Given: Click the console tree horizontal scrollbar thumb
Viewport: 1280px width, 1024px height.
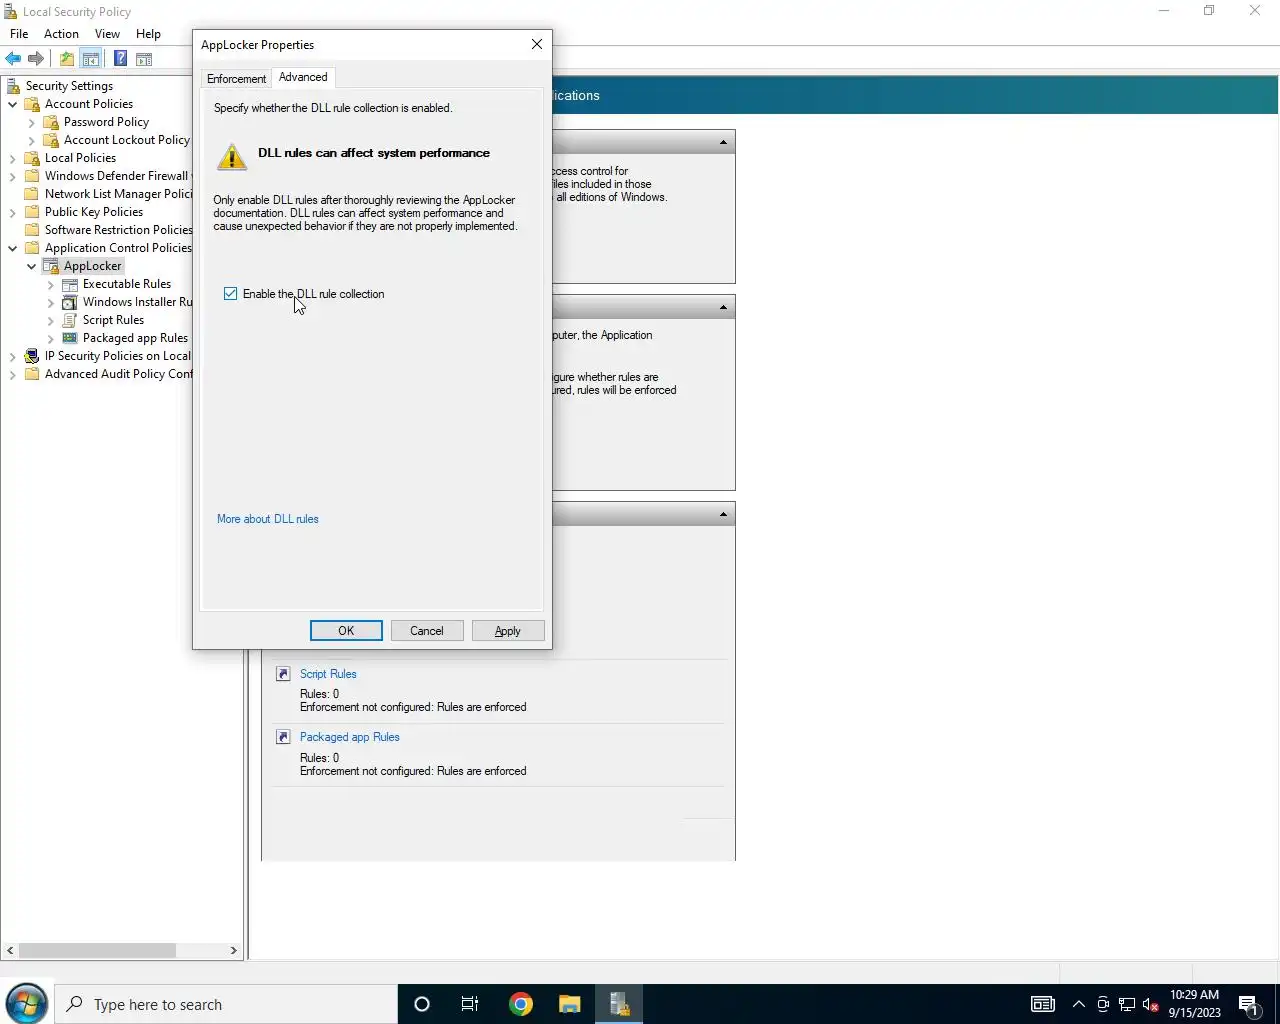Looking at the screenshot, I should tap(98, 950).
